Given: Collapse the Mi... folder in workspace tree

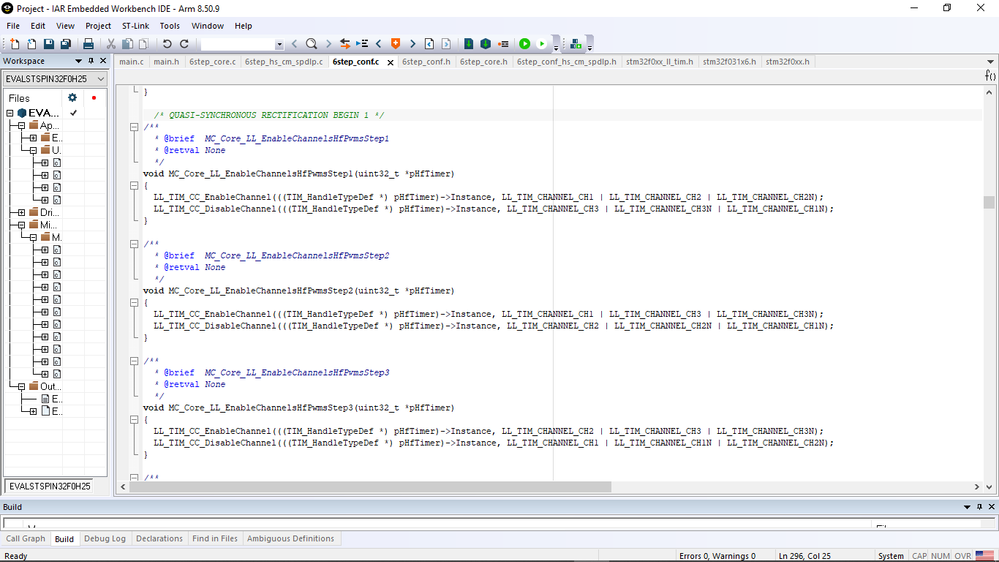Looking at the screenshot, I should click(21, 225).
